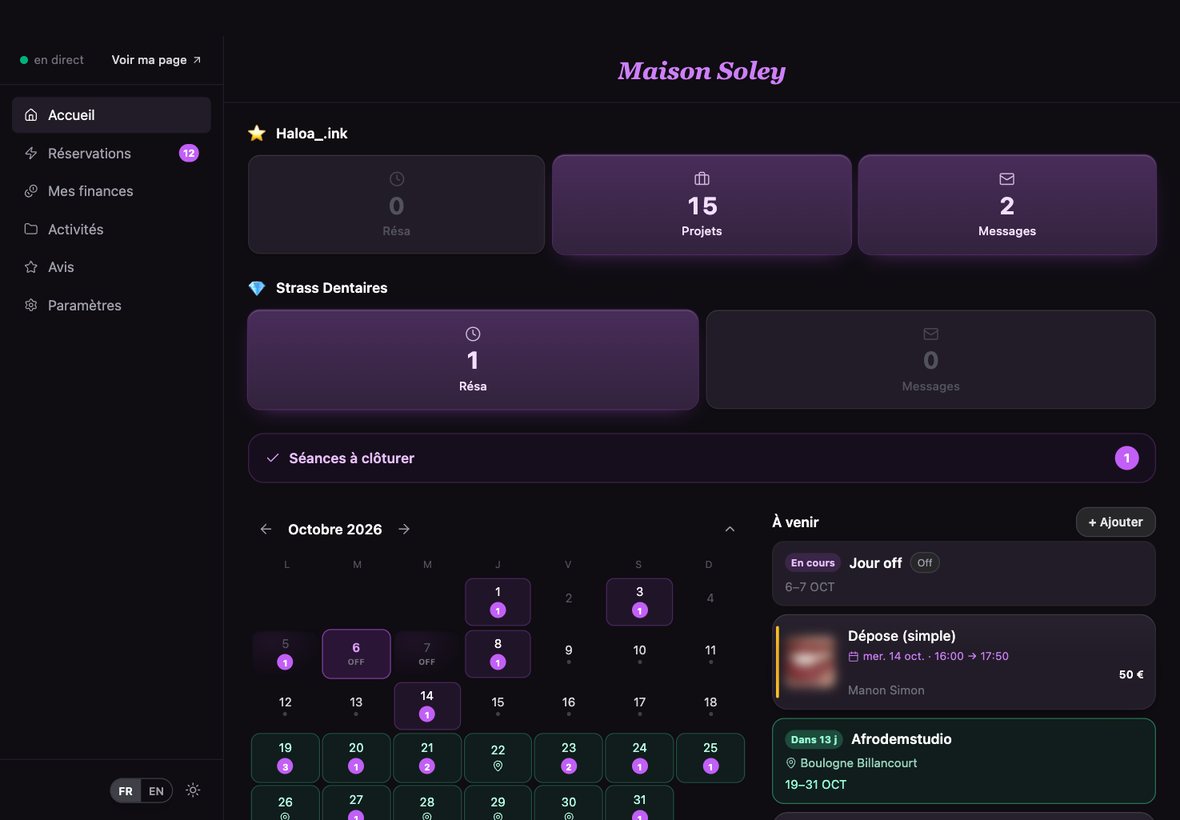This screenshot has width=1180, height=820.
Task: Click the Boulogne Billancourt location pin icon
Action: coord(791,763)
